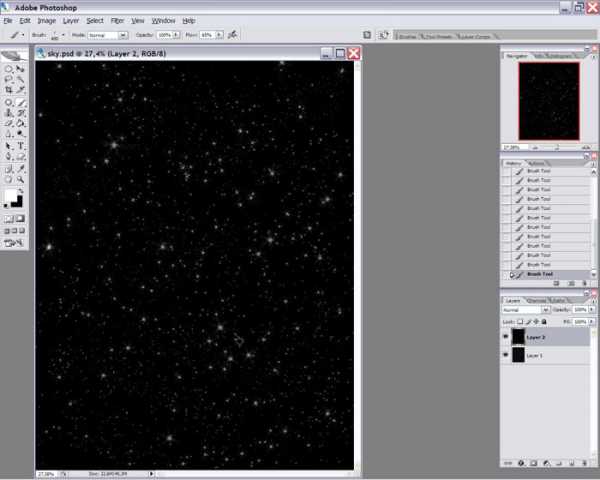Screen dimensions: 600x480
Task: Hide Layer 2 using its eye icon
Action: pos(505,338)
